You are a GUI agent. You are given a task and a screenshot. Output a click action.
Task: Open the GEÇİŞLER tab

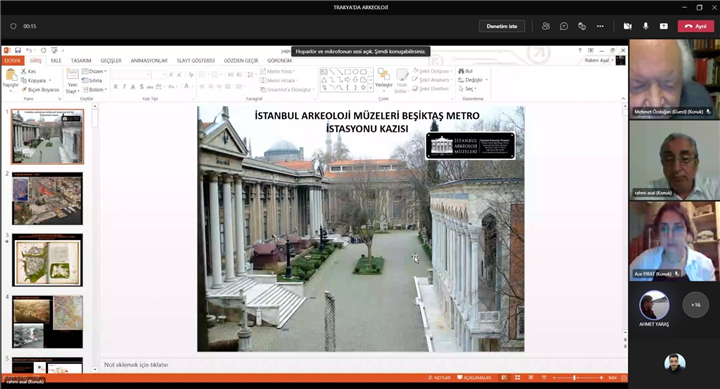click(x=111, y=61)
